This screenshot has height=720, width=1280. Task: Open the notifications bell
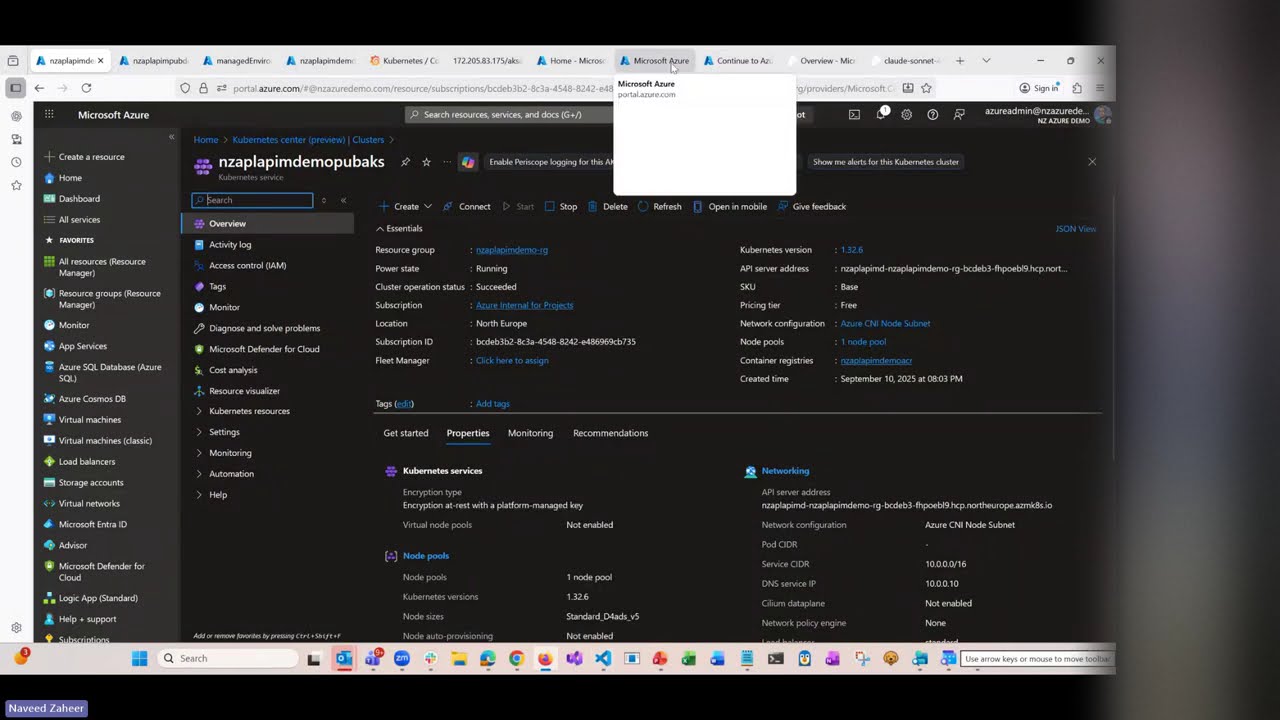881,115
